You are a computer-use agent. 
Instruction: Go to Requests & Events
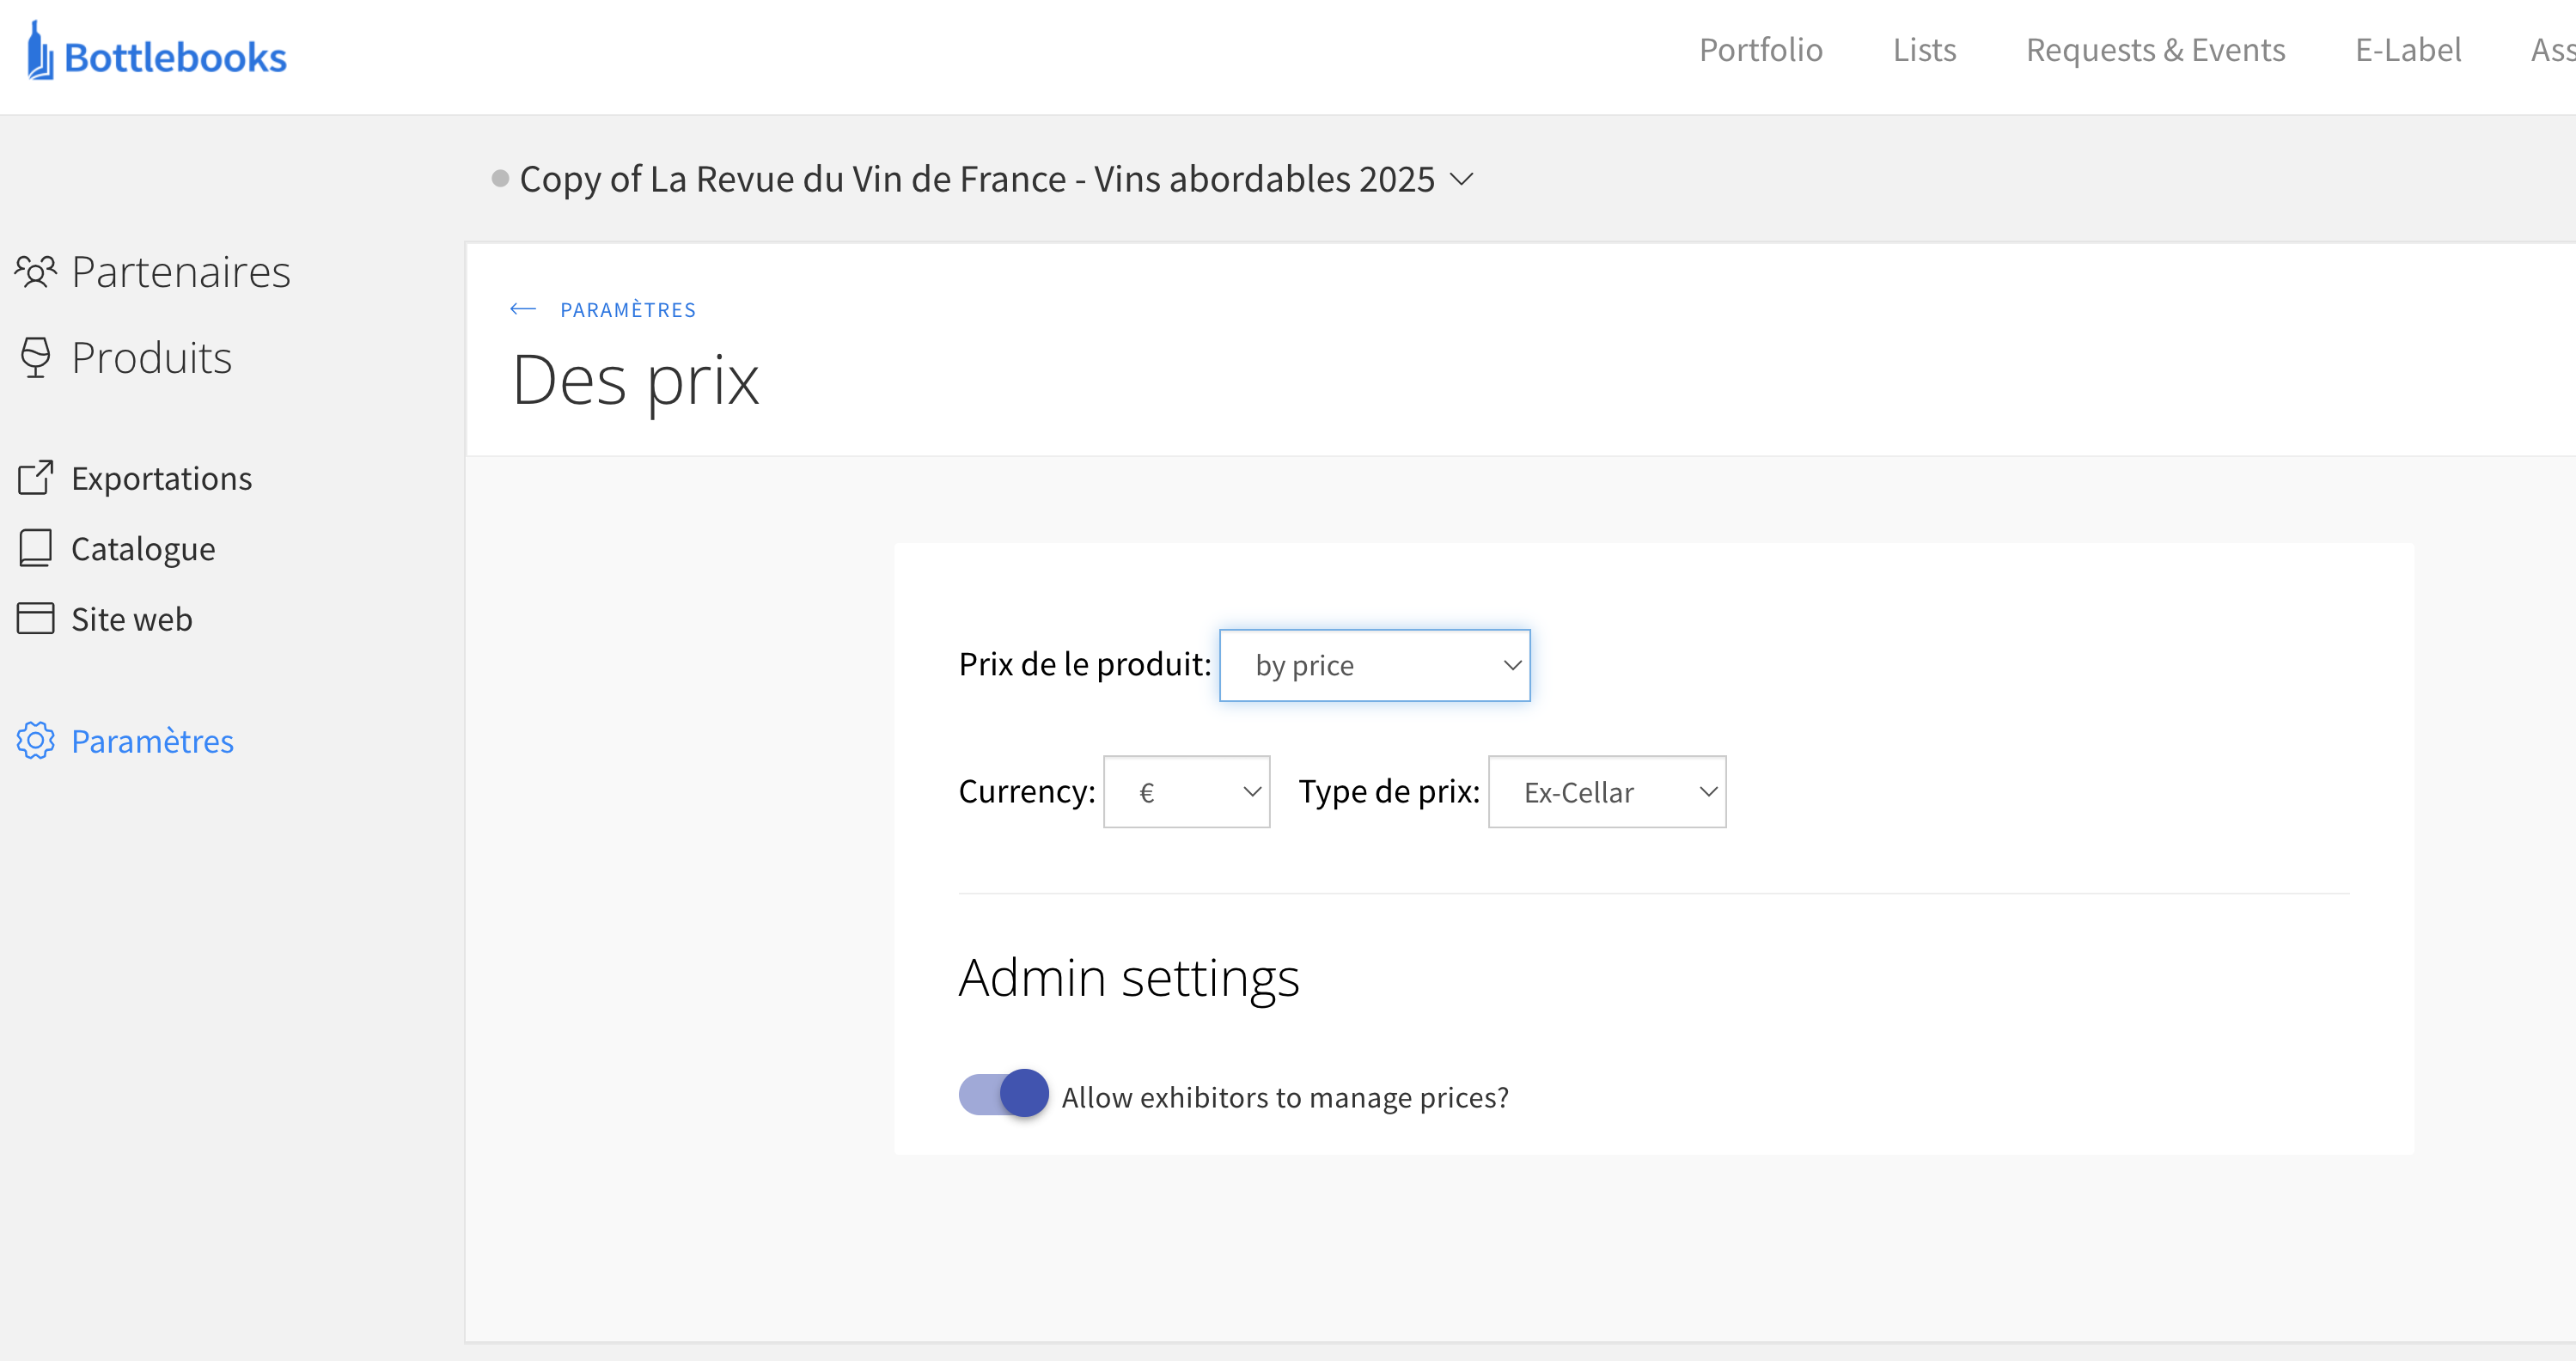coord(2155,50)
